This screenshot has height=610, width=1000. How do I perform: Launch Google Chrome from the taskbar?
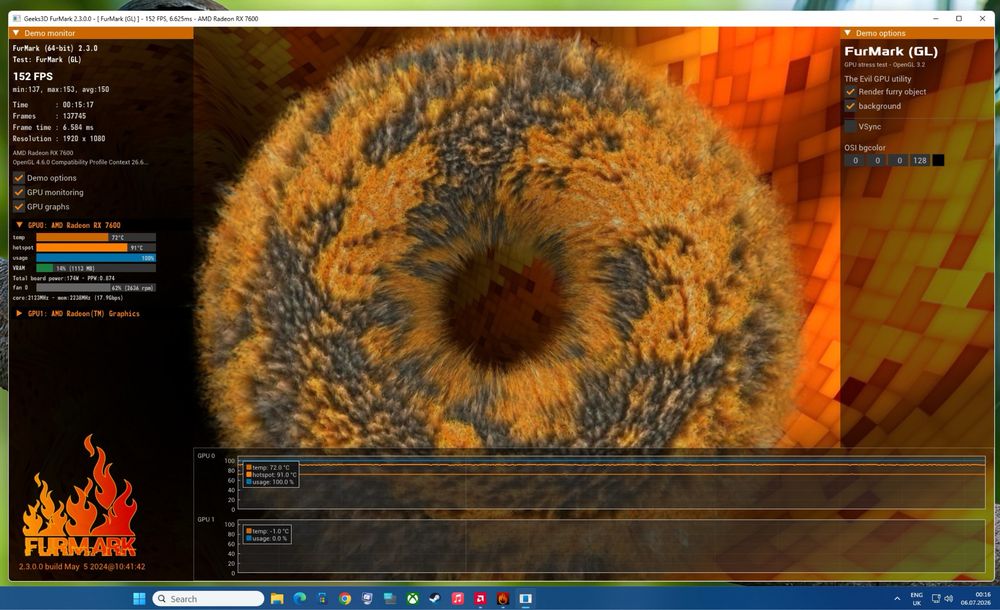345,599
